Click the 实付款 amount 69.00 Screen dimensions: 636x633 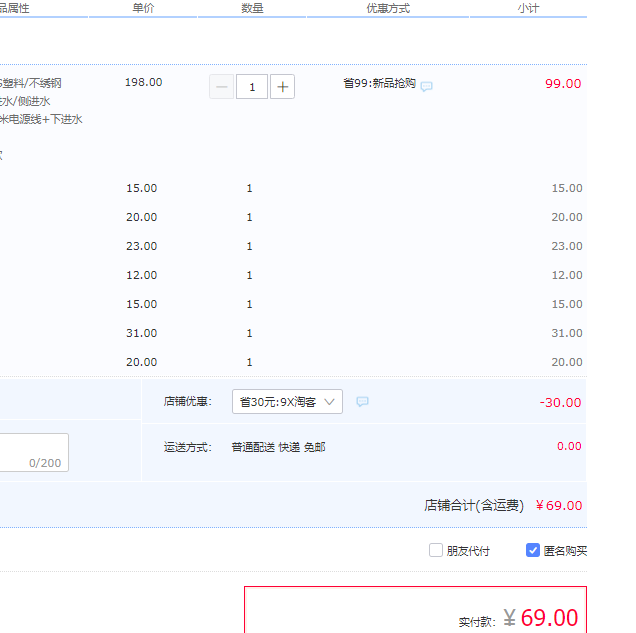[549, 618]
